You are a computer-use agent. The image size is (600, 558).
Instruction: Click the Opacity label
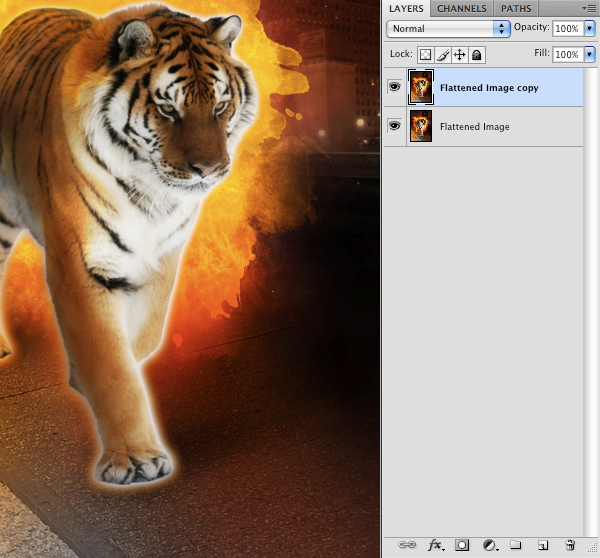tap(531, 27)
